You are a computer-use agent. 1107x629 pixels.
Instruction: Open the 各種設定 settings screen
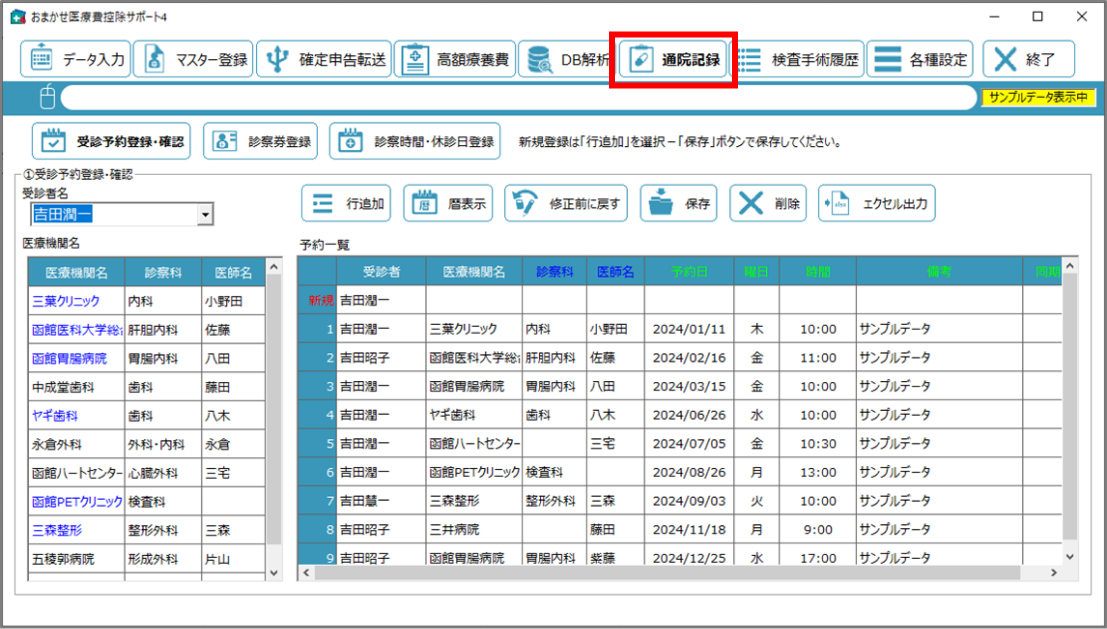pos(922,58)
